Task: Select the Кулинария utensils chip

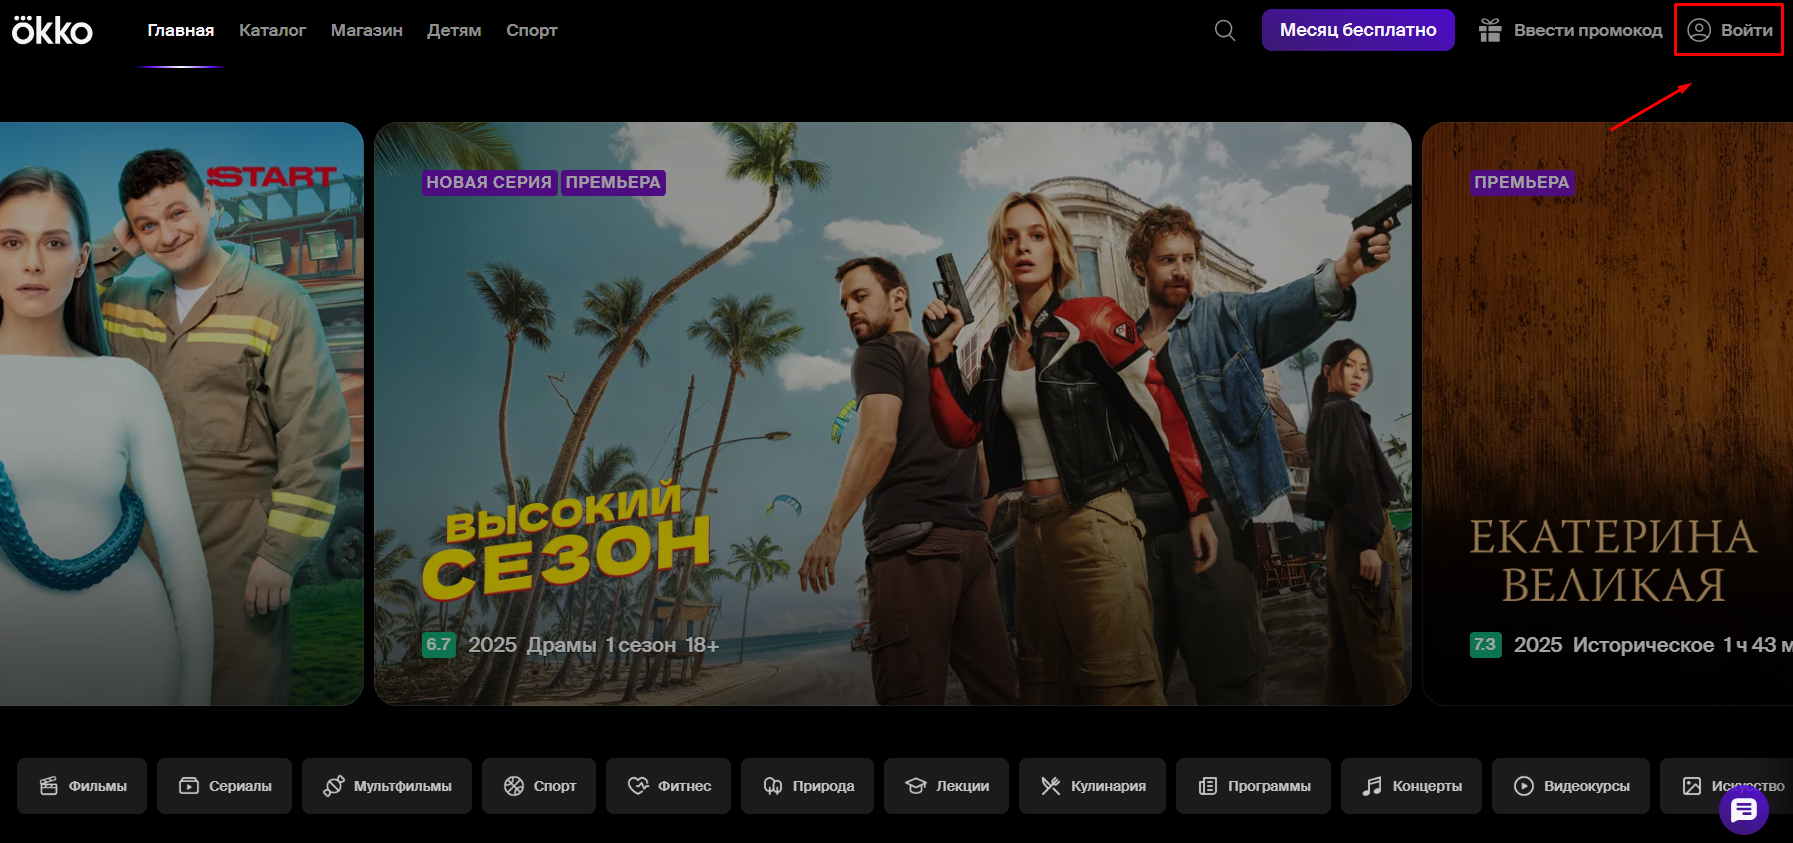Action: 1092,786
